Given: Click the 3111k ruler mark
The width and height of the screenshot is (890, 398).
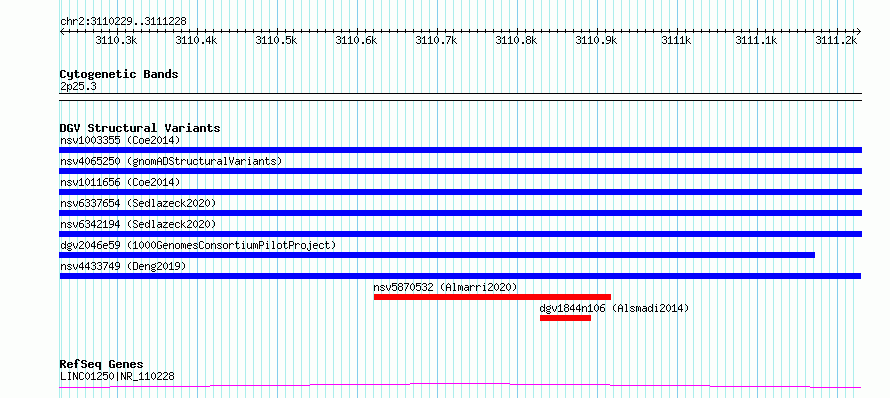Looking at the screenshot, I should point(677,40).
